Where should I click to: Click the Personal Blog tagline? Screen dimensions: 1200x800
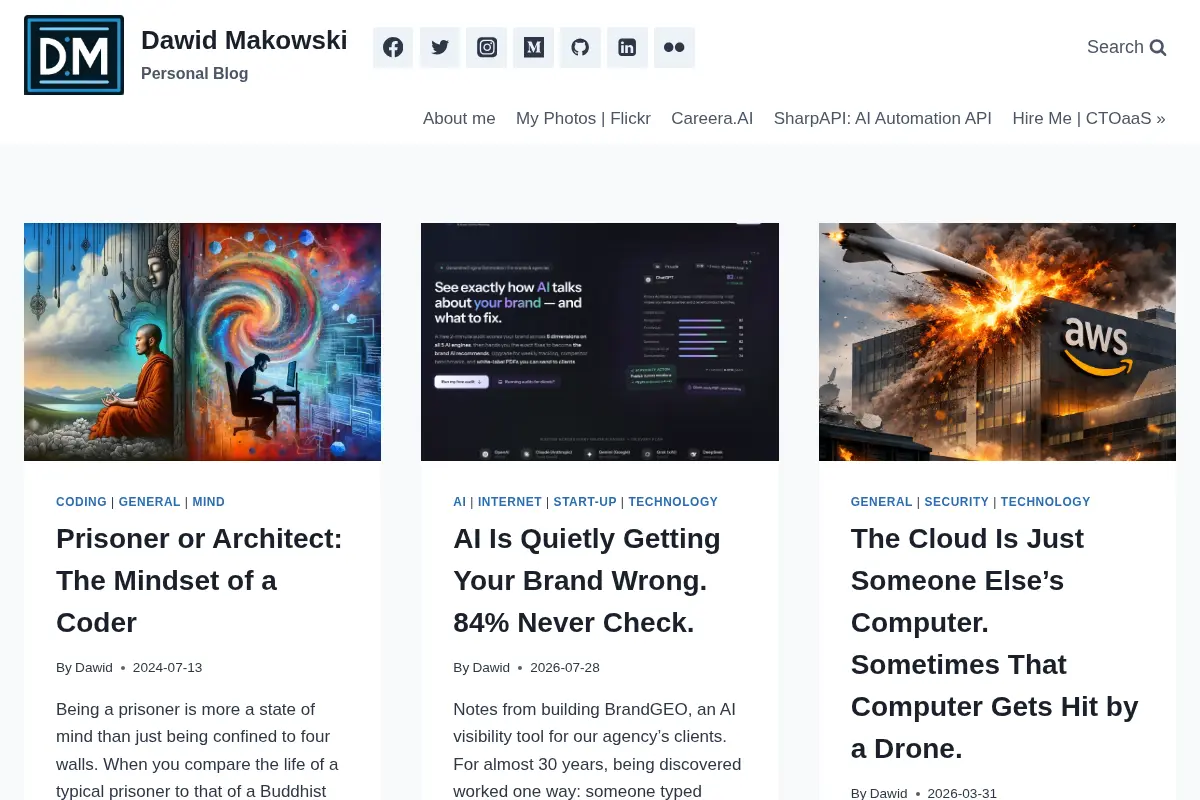pos(195,73)
